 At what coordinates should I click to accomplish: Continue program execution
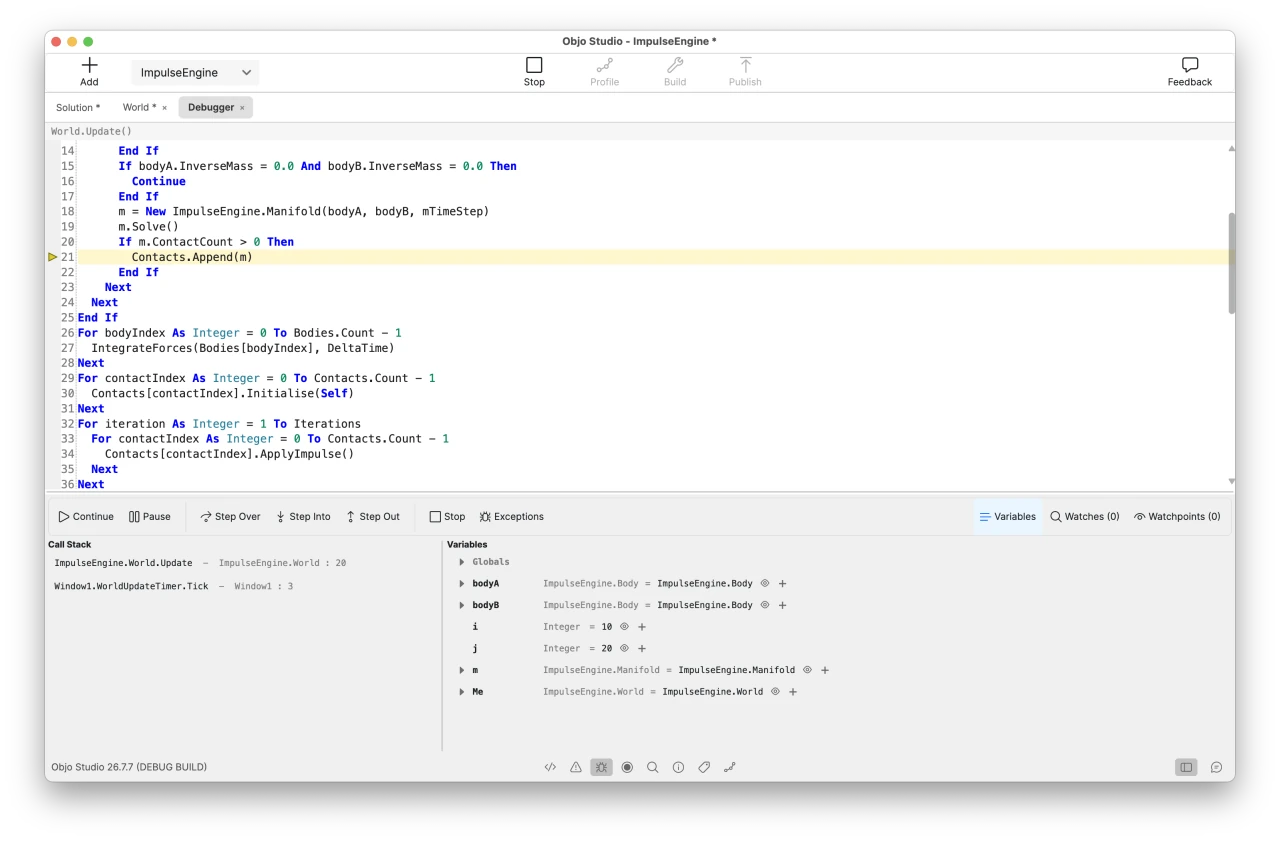coord(86,517)
